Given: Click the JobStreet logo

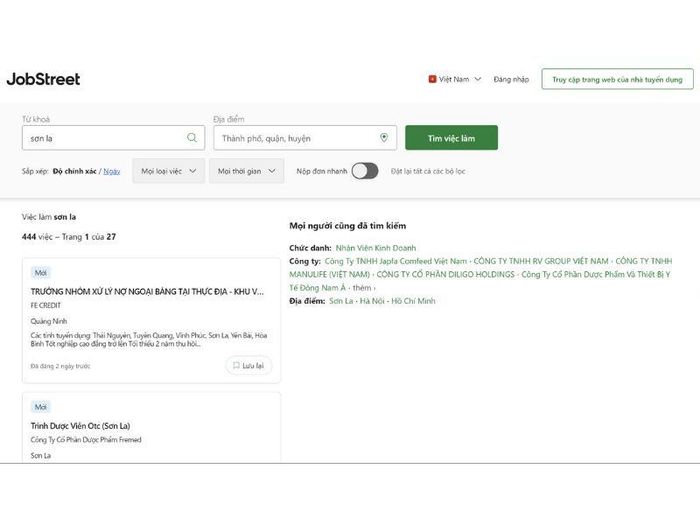Looking at the screenshot, I should tap(43, 79).
